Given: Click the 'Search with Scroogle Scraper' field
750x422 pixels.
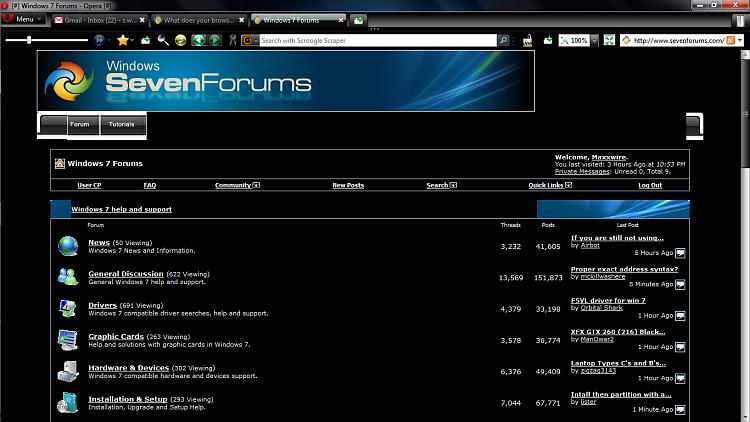Looking at the screenshot, I should coord(378,41).
